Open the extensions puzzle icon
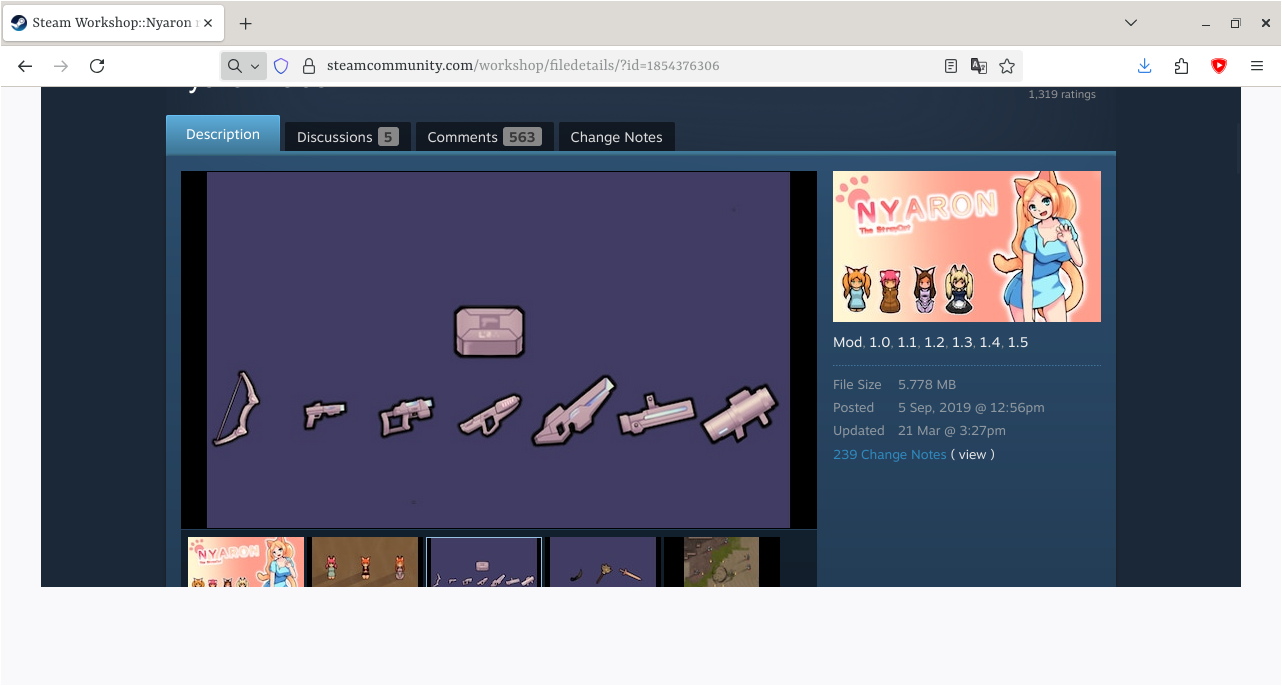 pos(1182,66)
